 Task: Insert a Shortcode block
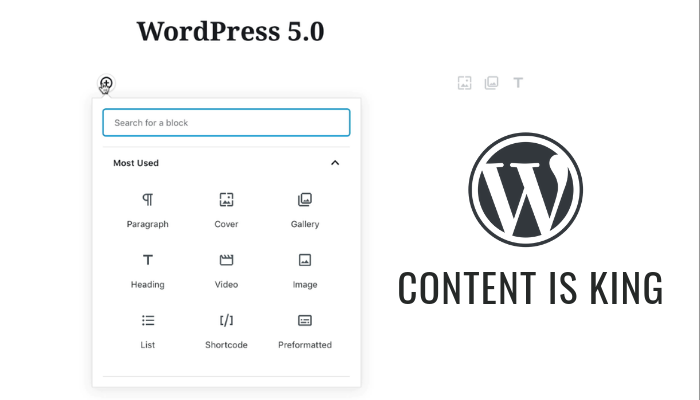click(x=226, y=330)
